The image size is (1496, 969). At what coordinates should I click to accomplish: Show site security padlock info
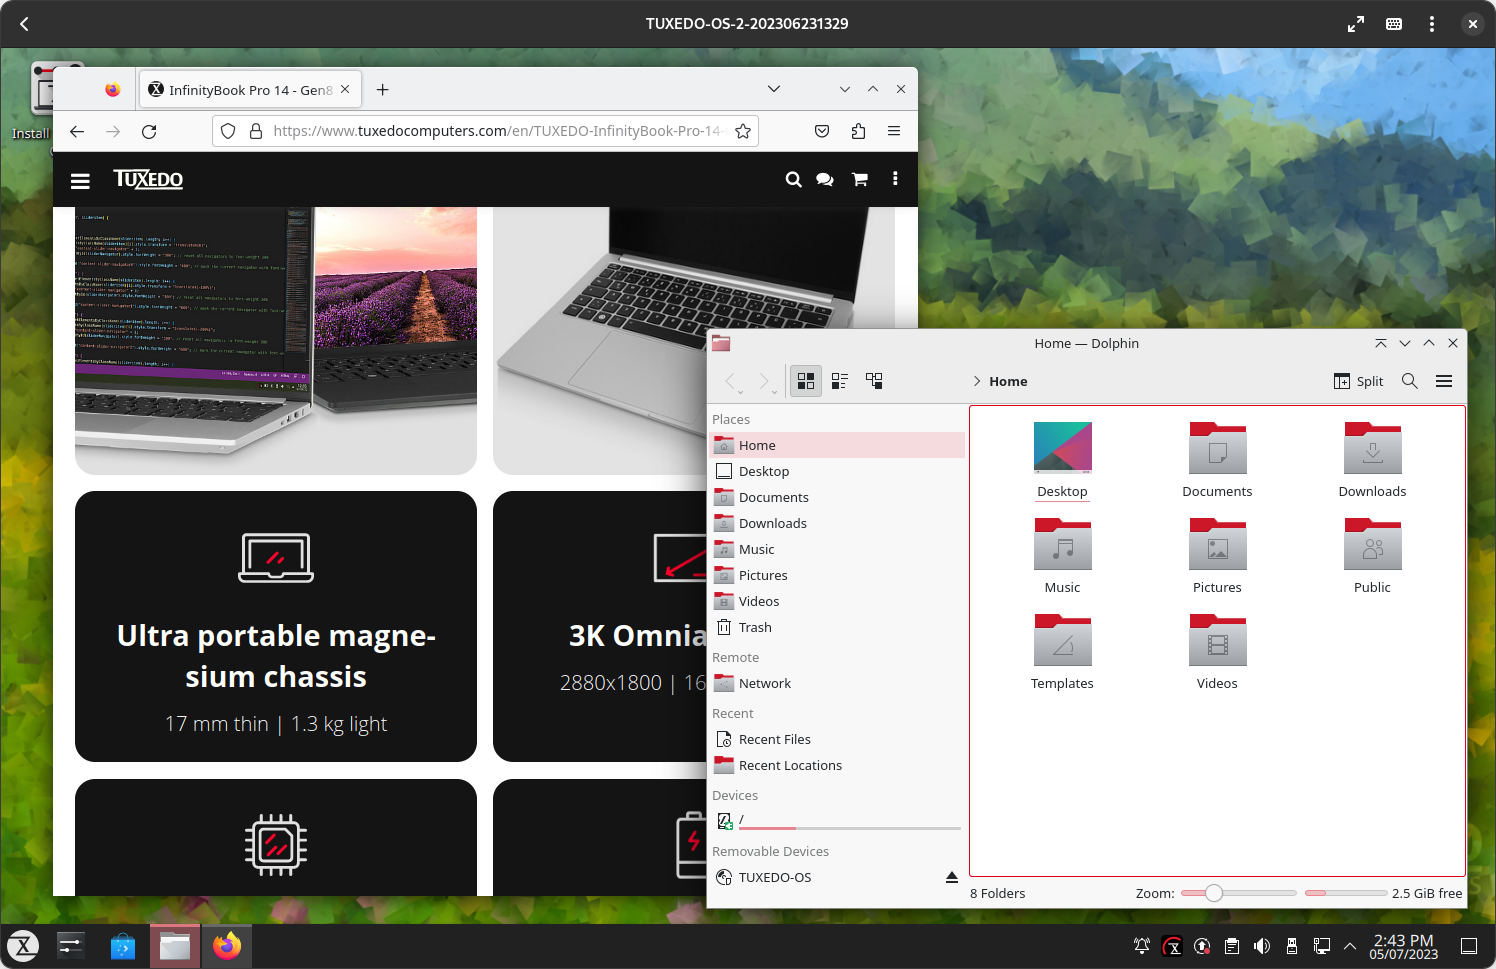(255, 131)
